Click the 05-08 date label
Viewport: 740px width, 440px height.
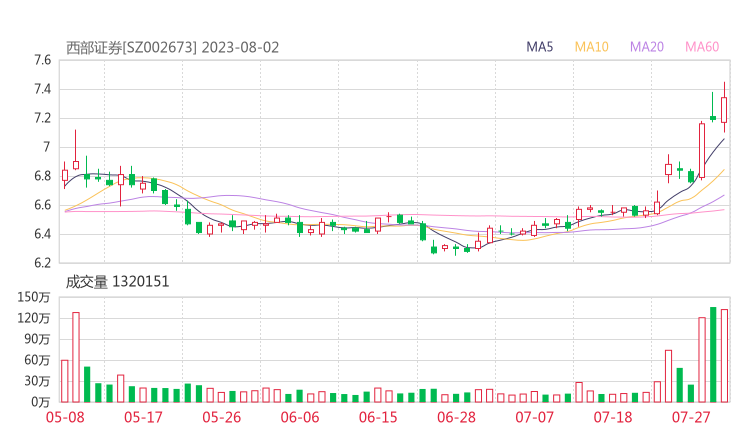(65, 417)
